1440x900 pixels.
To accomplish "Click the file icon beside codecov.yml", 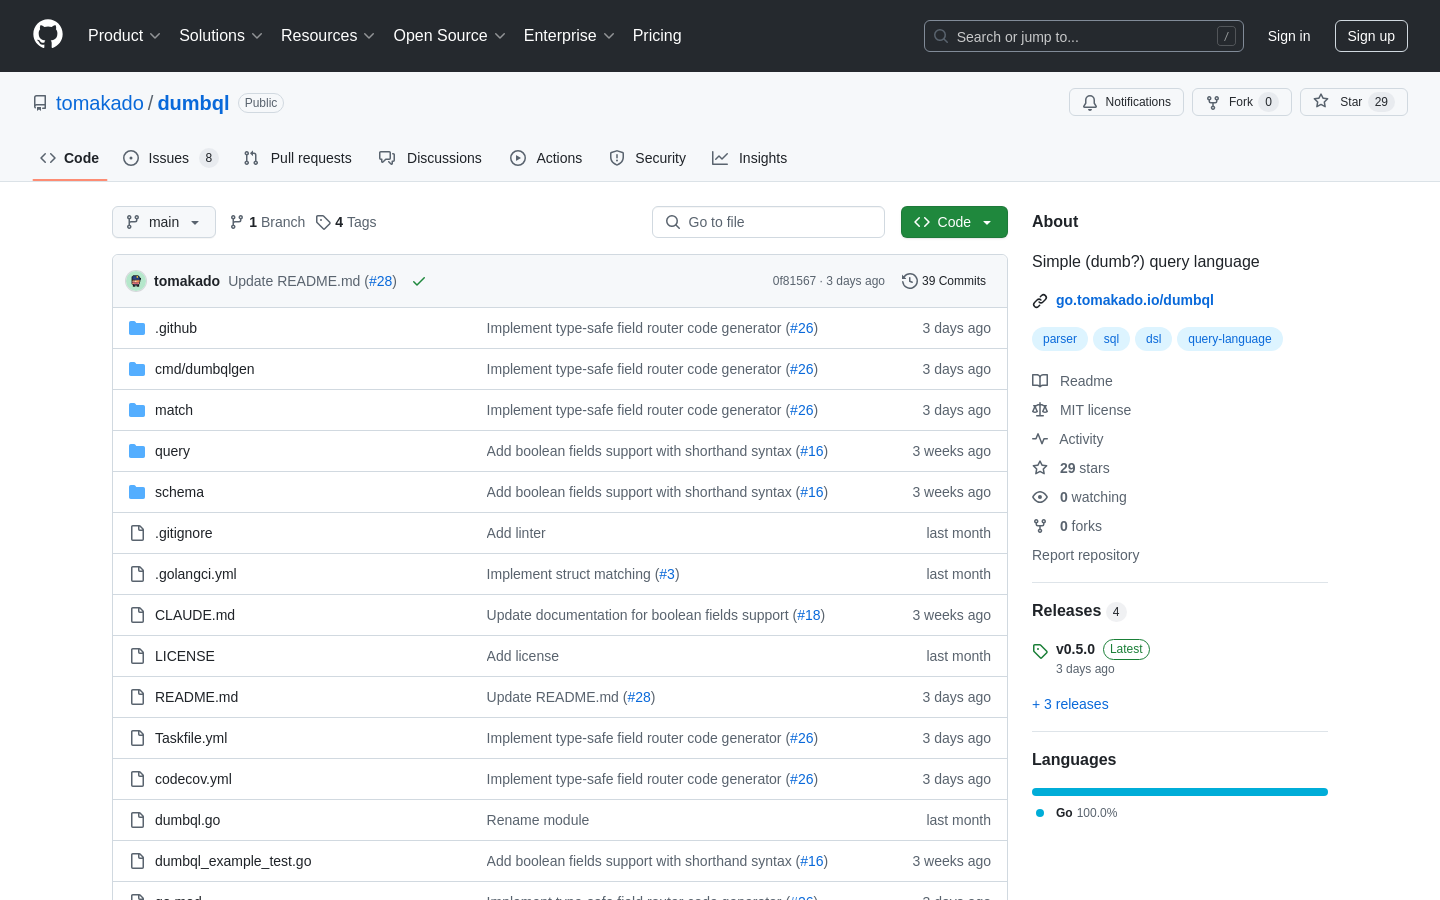I will 137,779.
